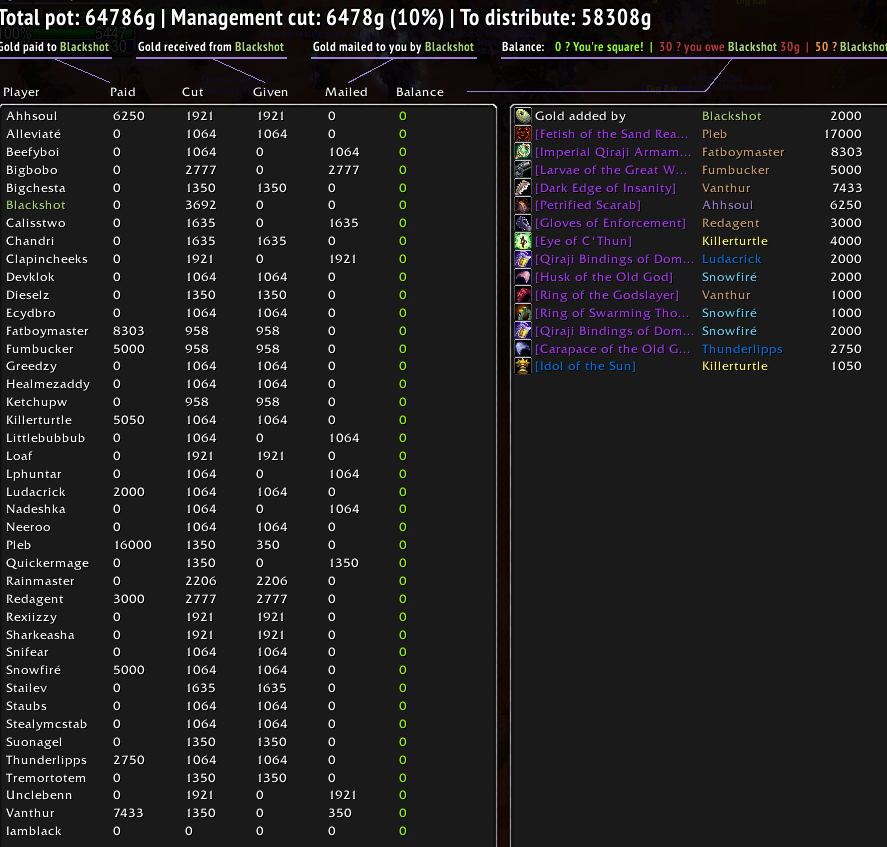Click the Petrified Scarab item icon
Screen dimensions: 887x847
coord(523,205)
